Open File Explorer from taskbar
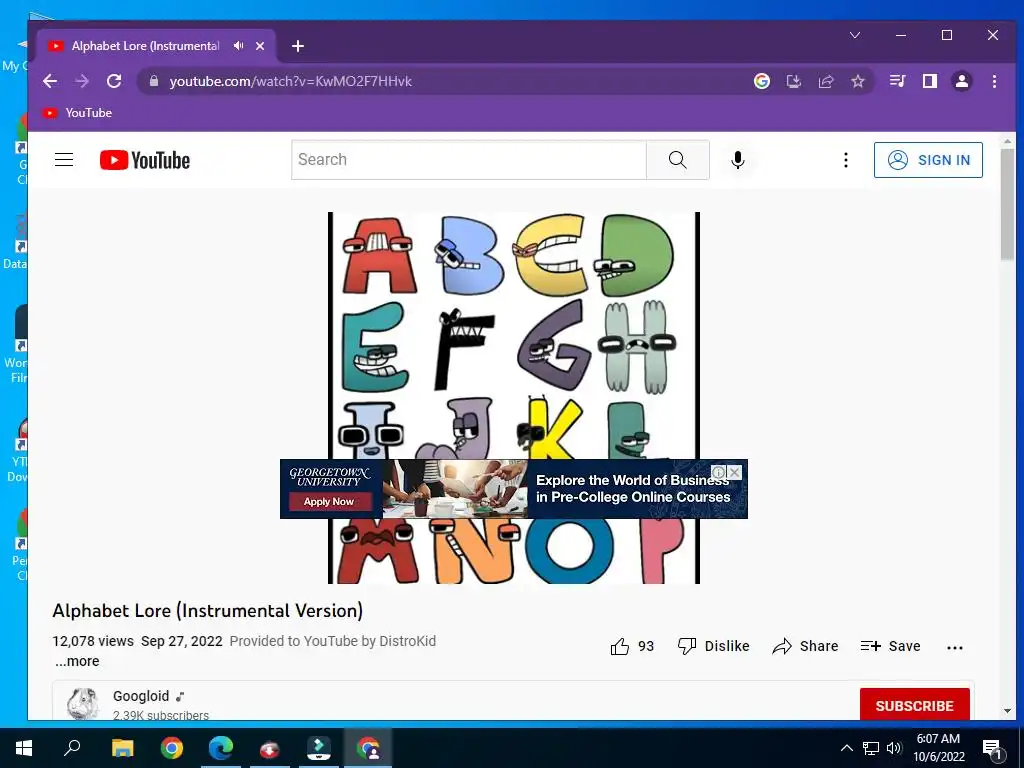This screenshot has width=1024, height=768. tap(122, 748)
